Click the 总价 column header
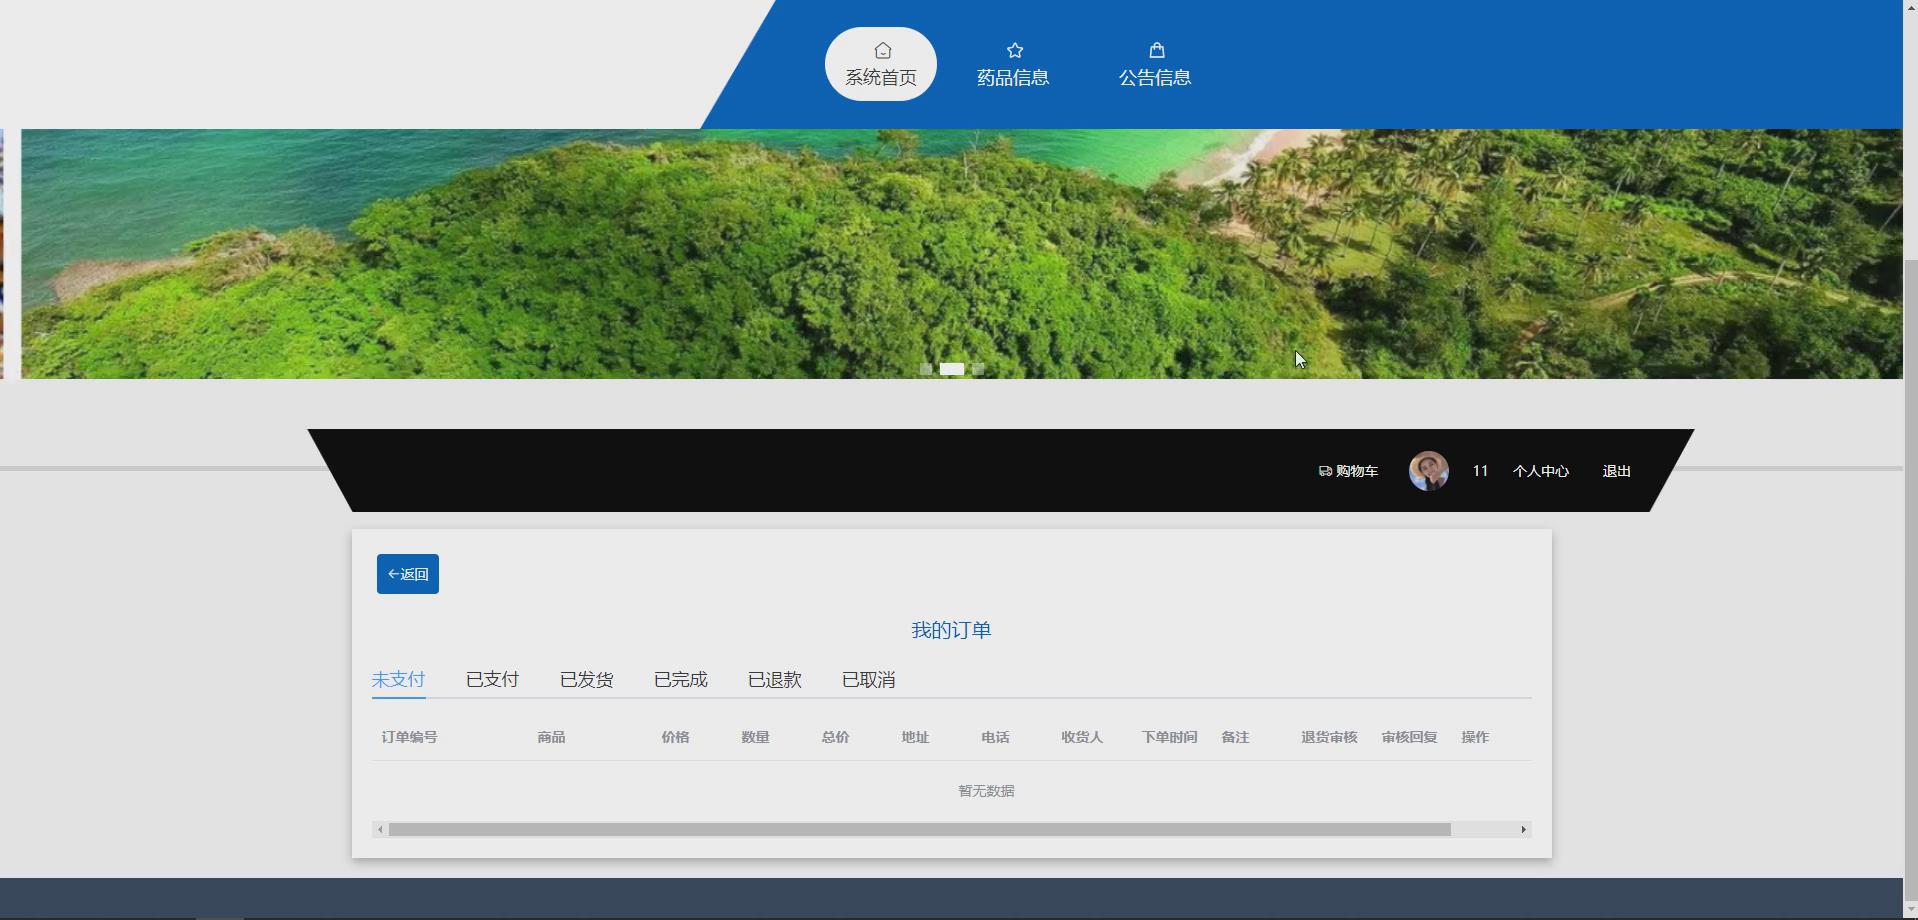Screen dimensions: 1918x920 click(x=835, y=737)
